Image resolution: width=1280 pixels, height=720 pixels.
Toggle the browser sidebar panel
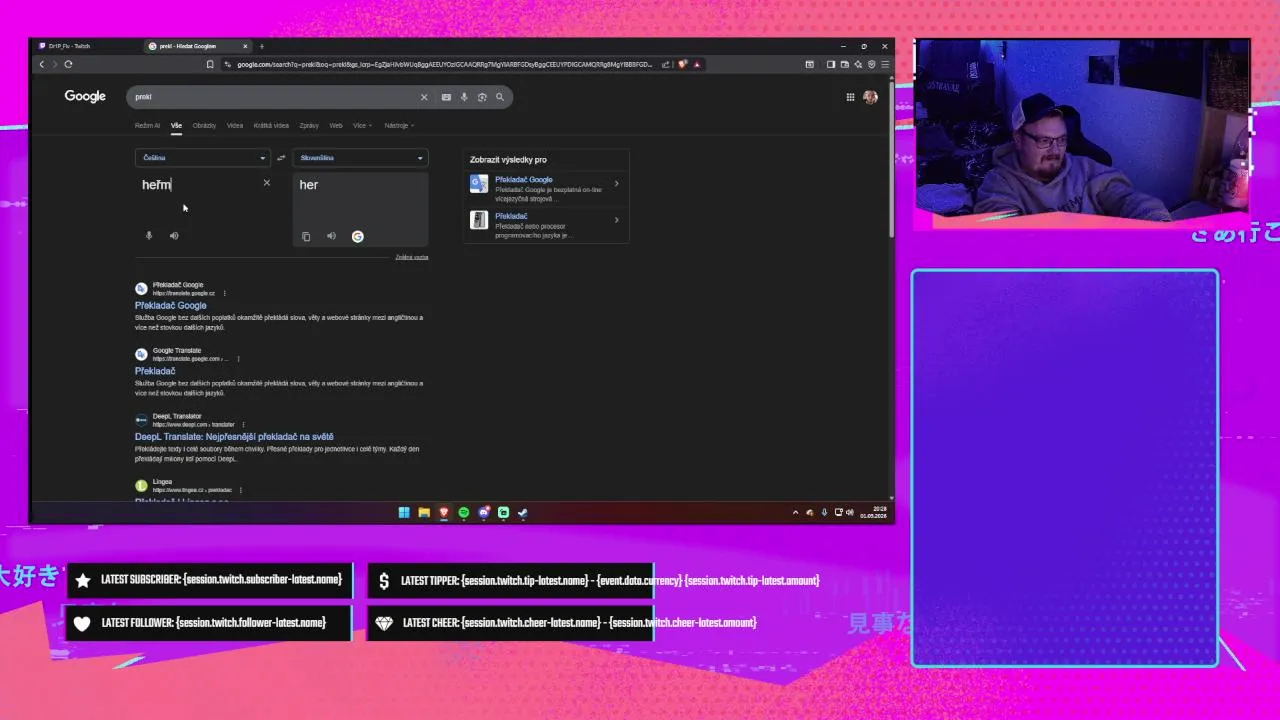click(830, 64)
